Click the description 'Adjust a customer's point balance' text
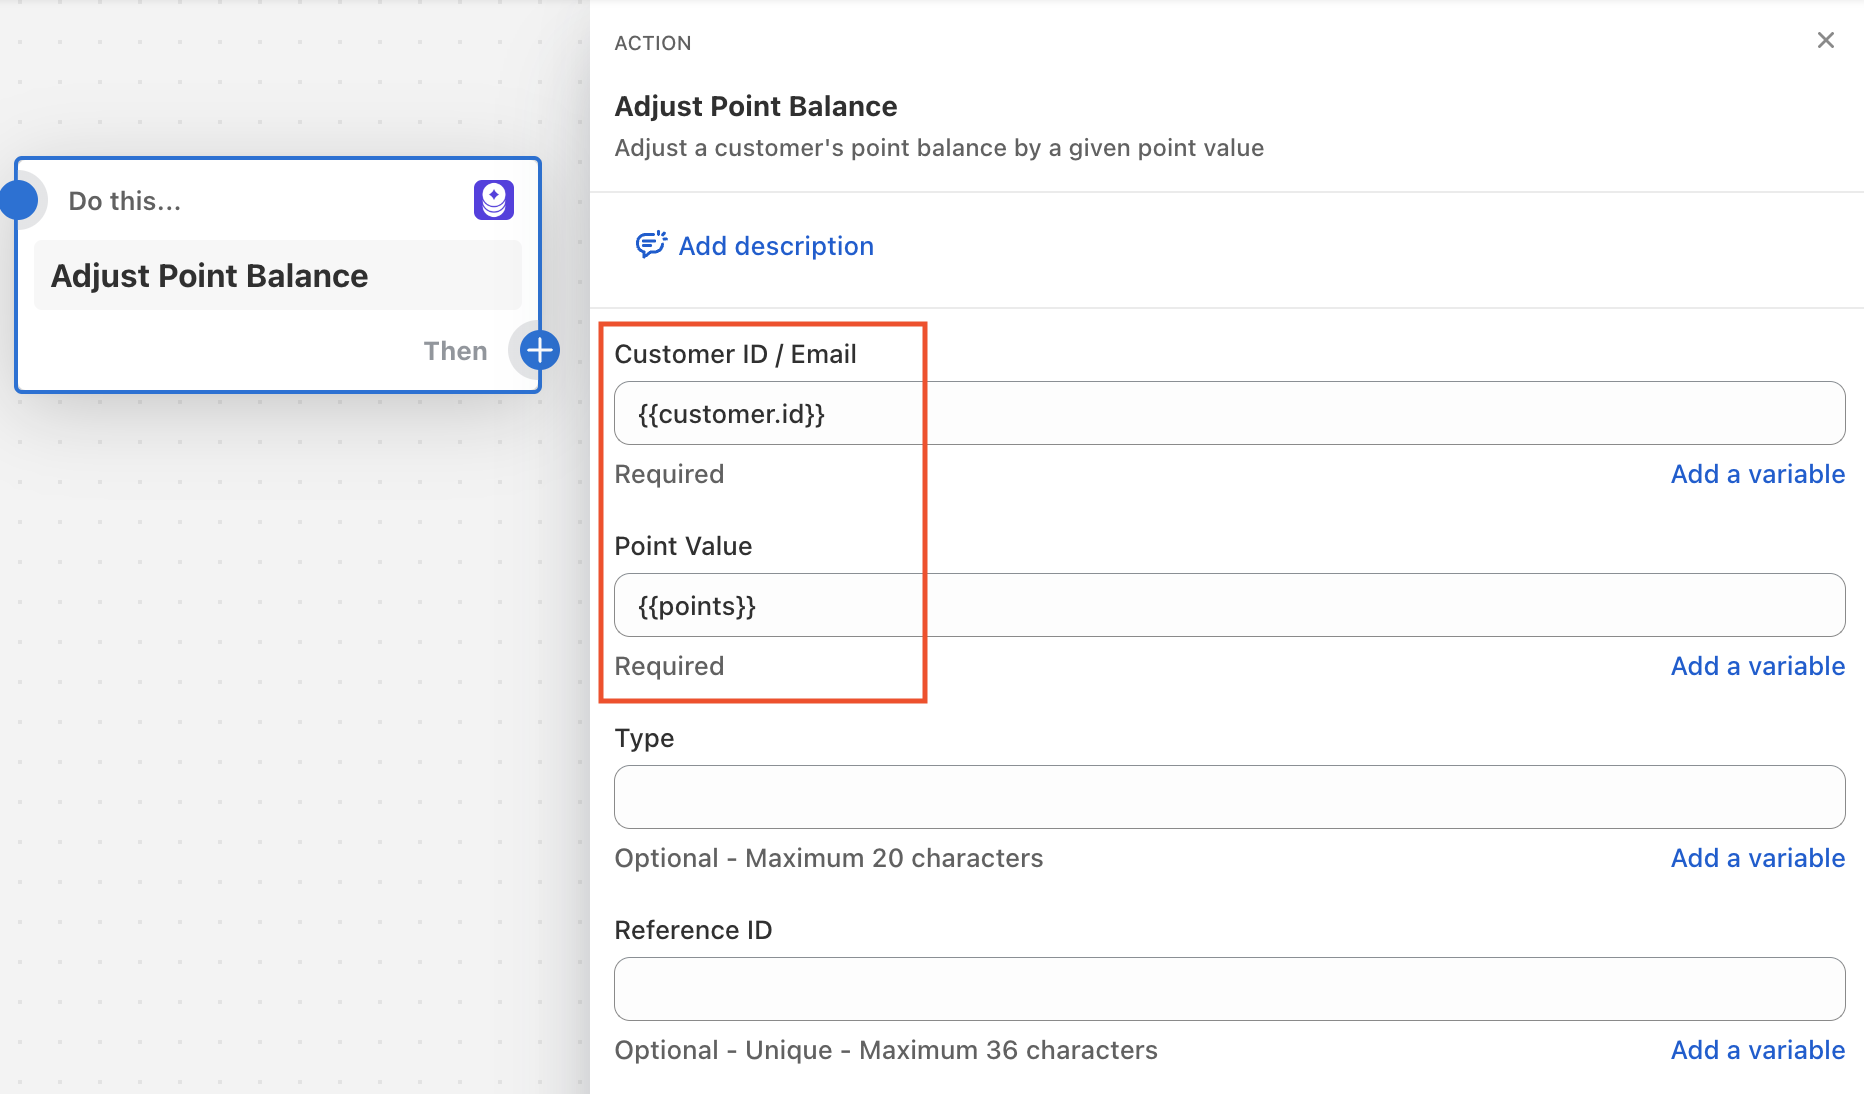 point(939,148)
